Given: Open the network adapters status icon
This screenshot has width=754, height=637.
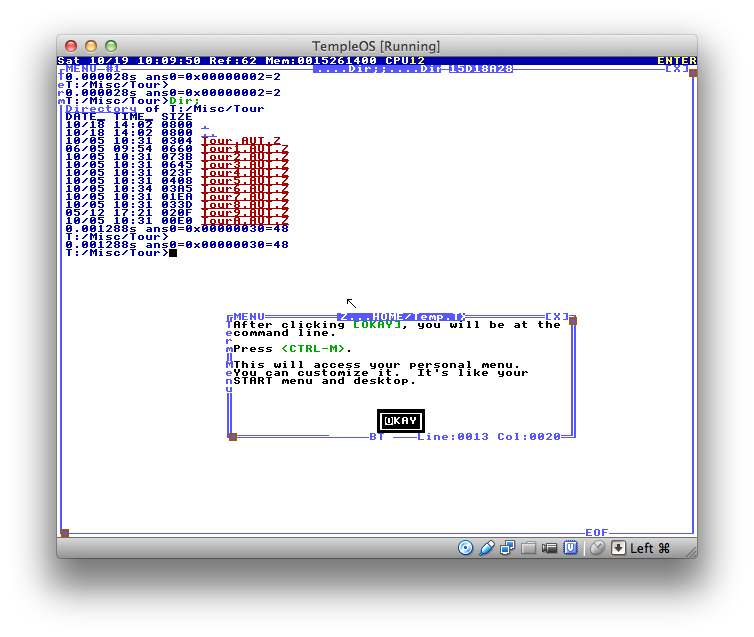Looking at the screenshot, I should coord(508,548).
